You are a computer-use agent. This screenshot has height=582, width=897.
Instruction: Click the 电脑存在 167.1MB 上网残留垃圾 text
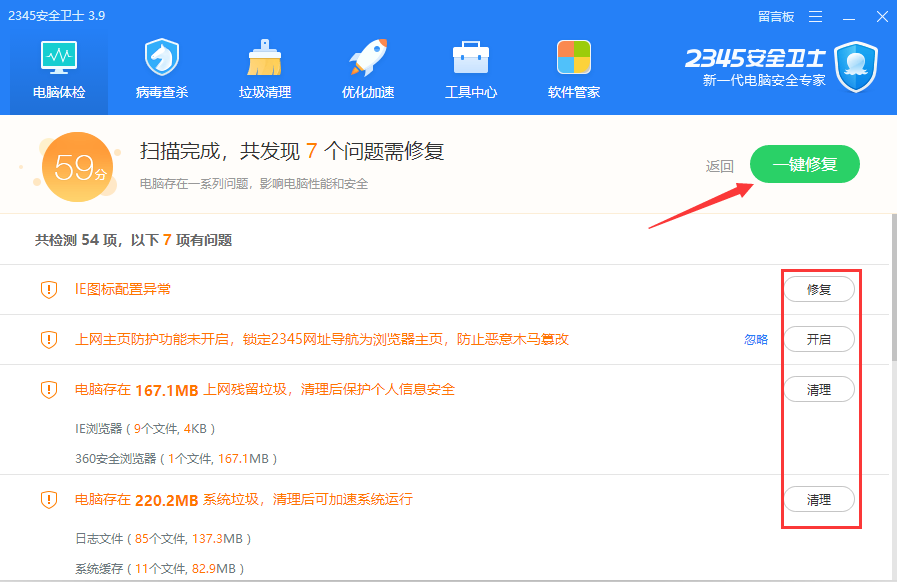point(265,390)
